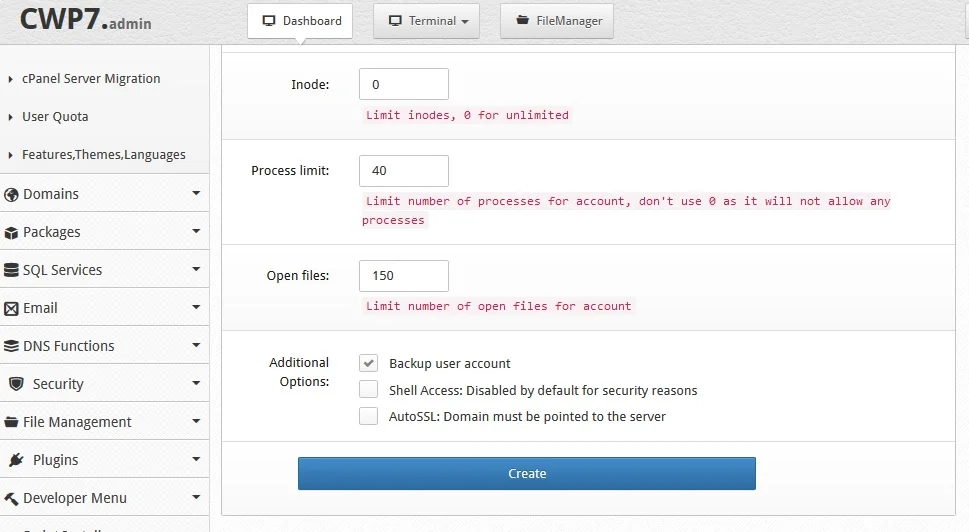The image size is (969, 532).
Task: Click 'Limit number of open files' hint
Action: coord(498,306)
